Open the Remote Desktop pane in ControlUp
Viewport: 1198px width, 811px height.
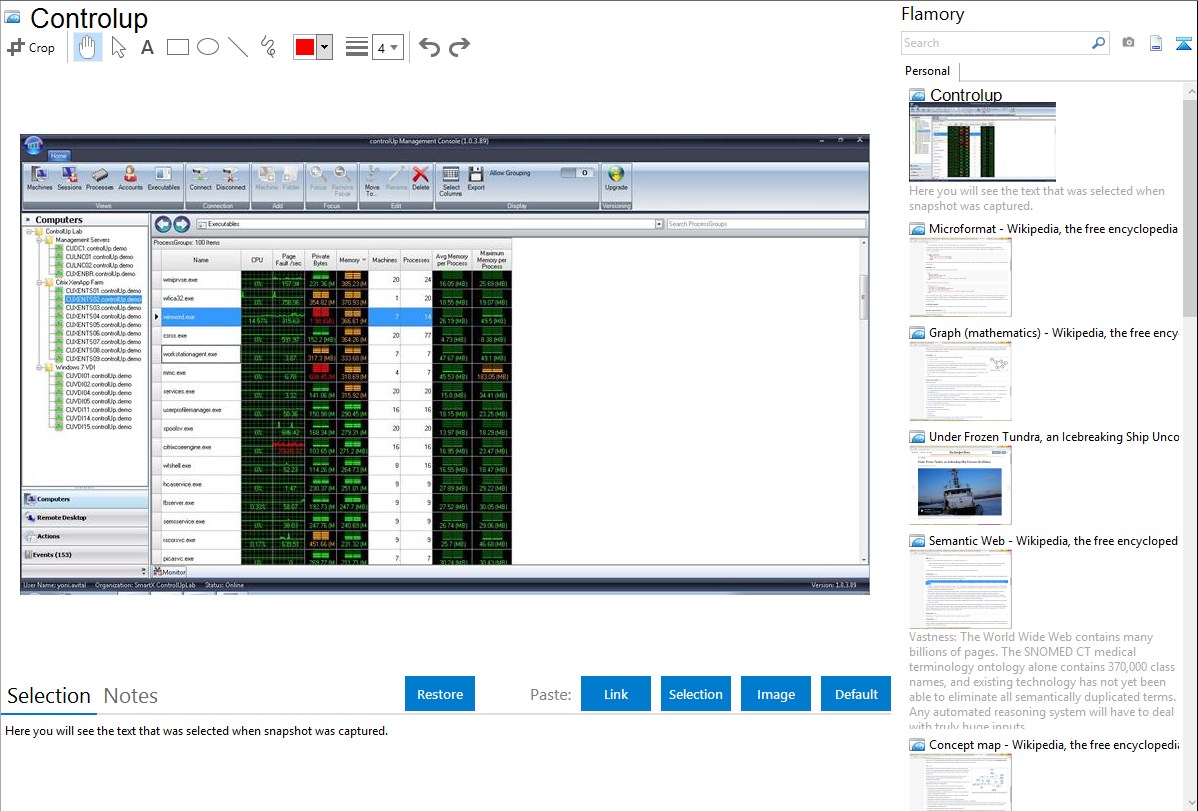coord(85,517)
